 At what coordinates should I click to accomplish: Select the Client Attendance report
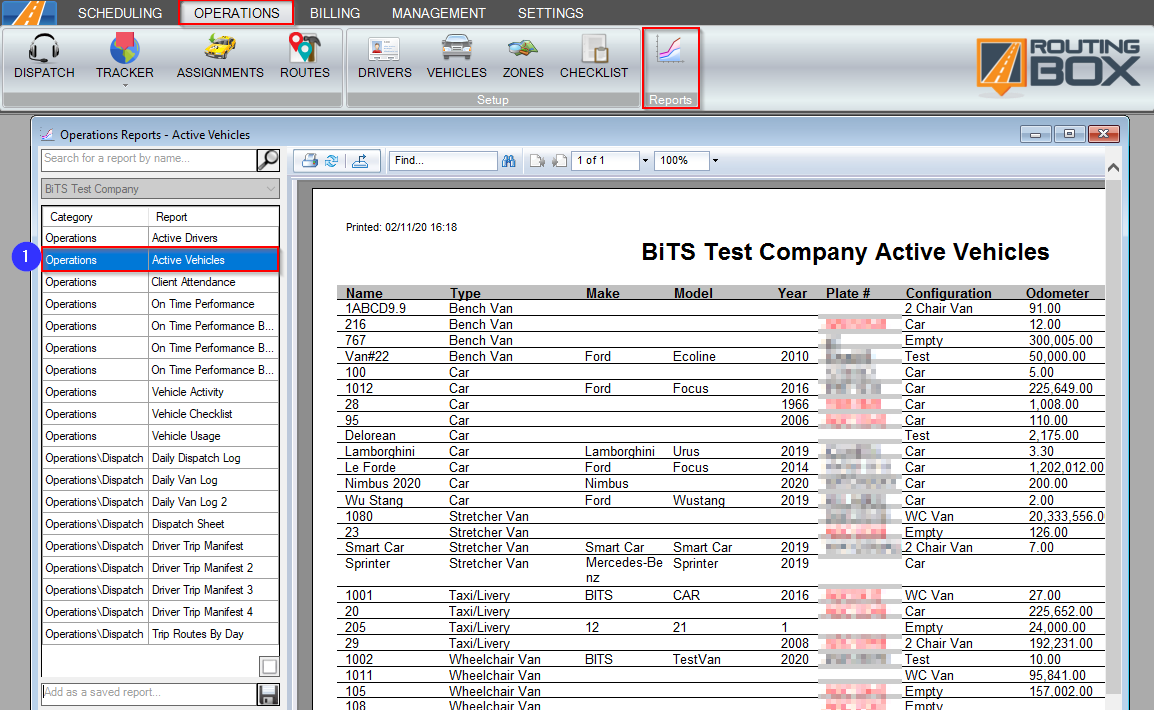(x=160, y=282)
